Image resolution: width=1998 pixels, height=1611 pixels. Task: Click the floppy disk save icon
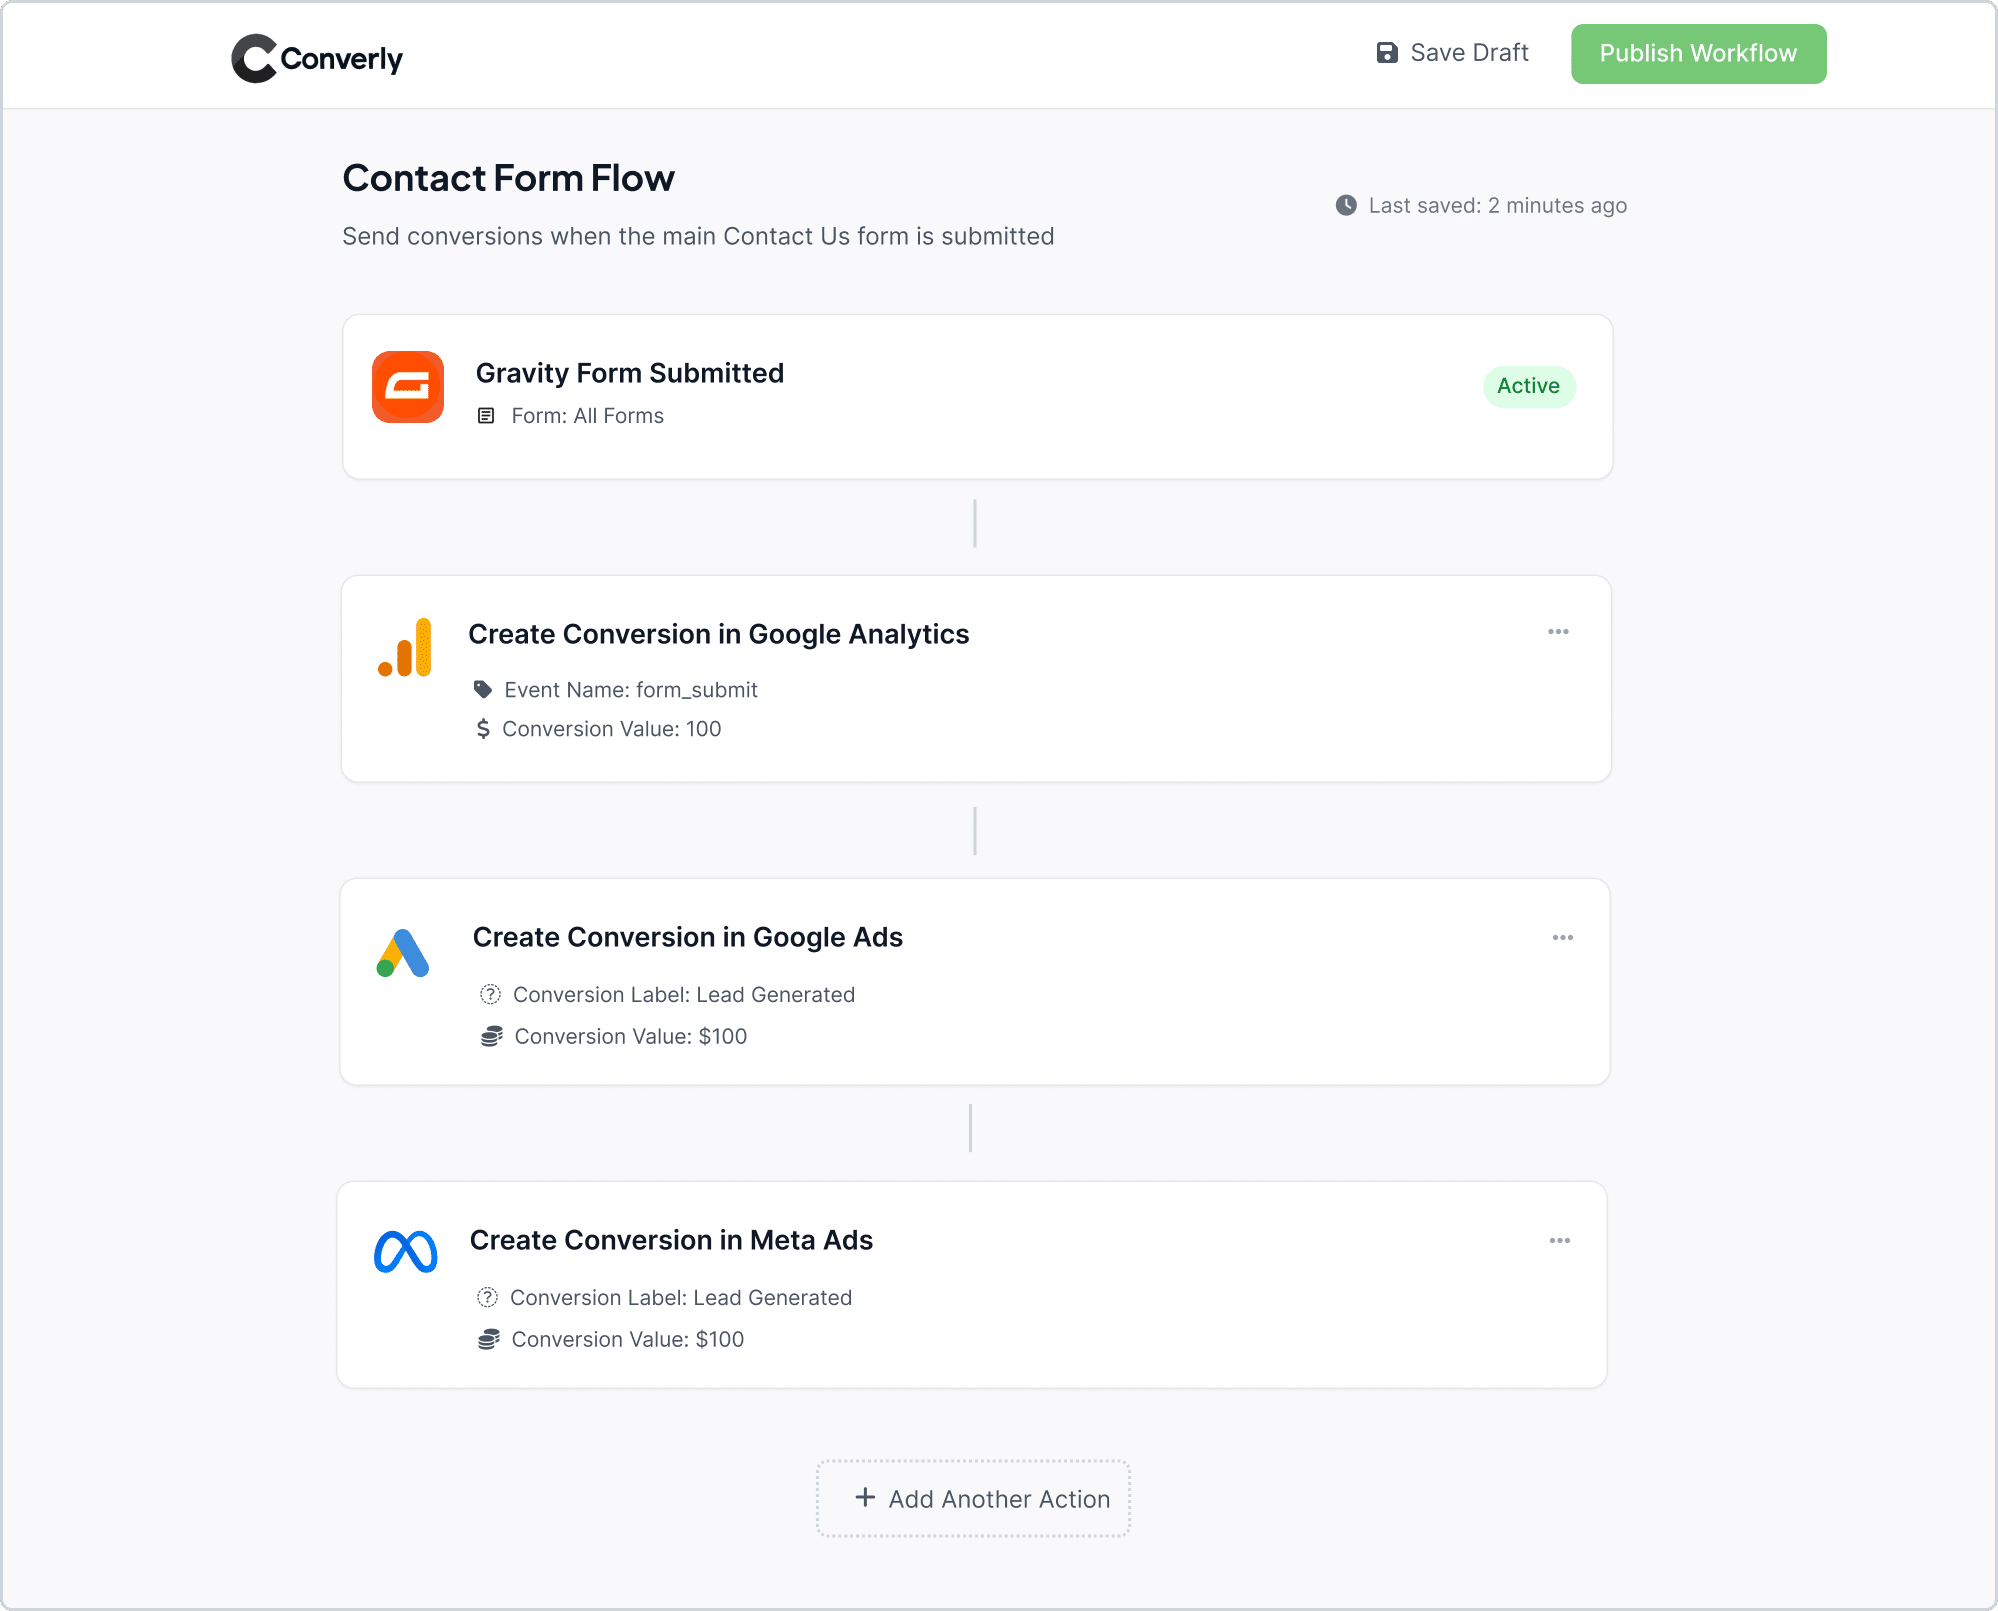(1387, 53)
